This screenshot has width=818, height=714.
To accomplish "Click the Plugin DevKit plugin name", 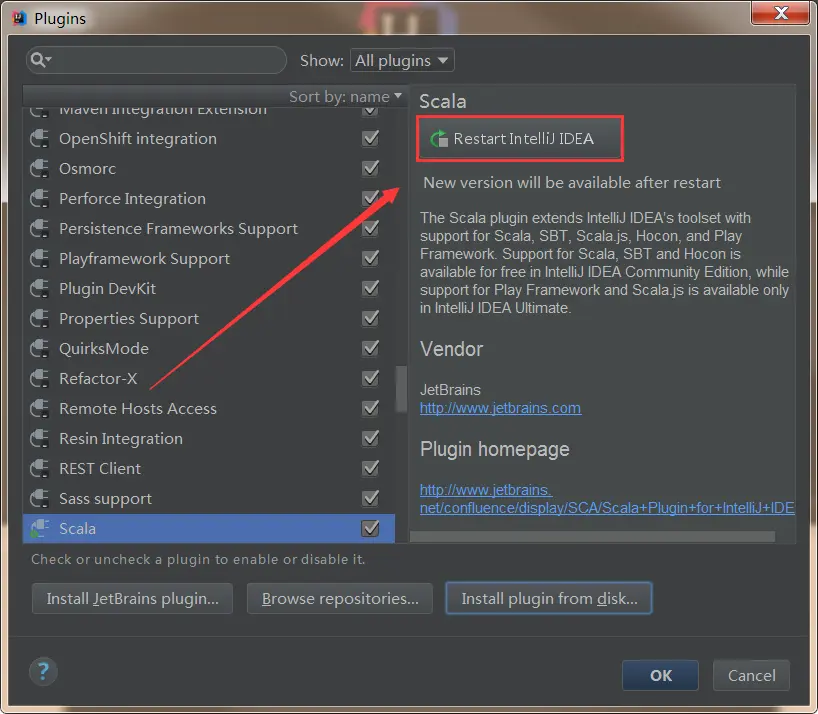I will (107, 288).
